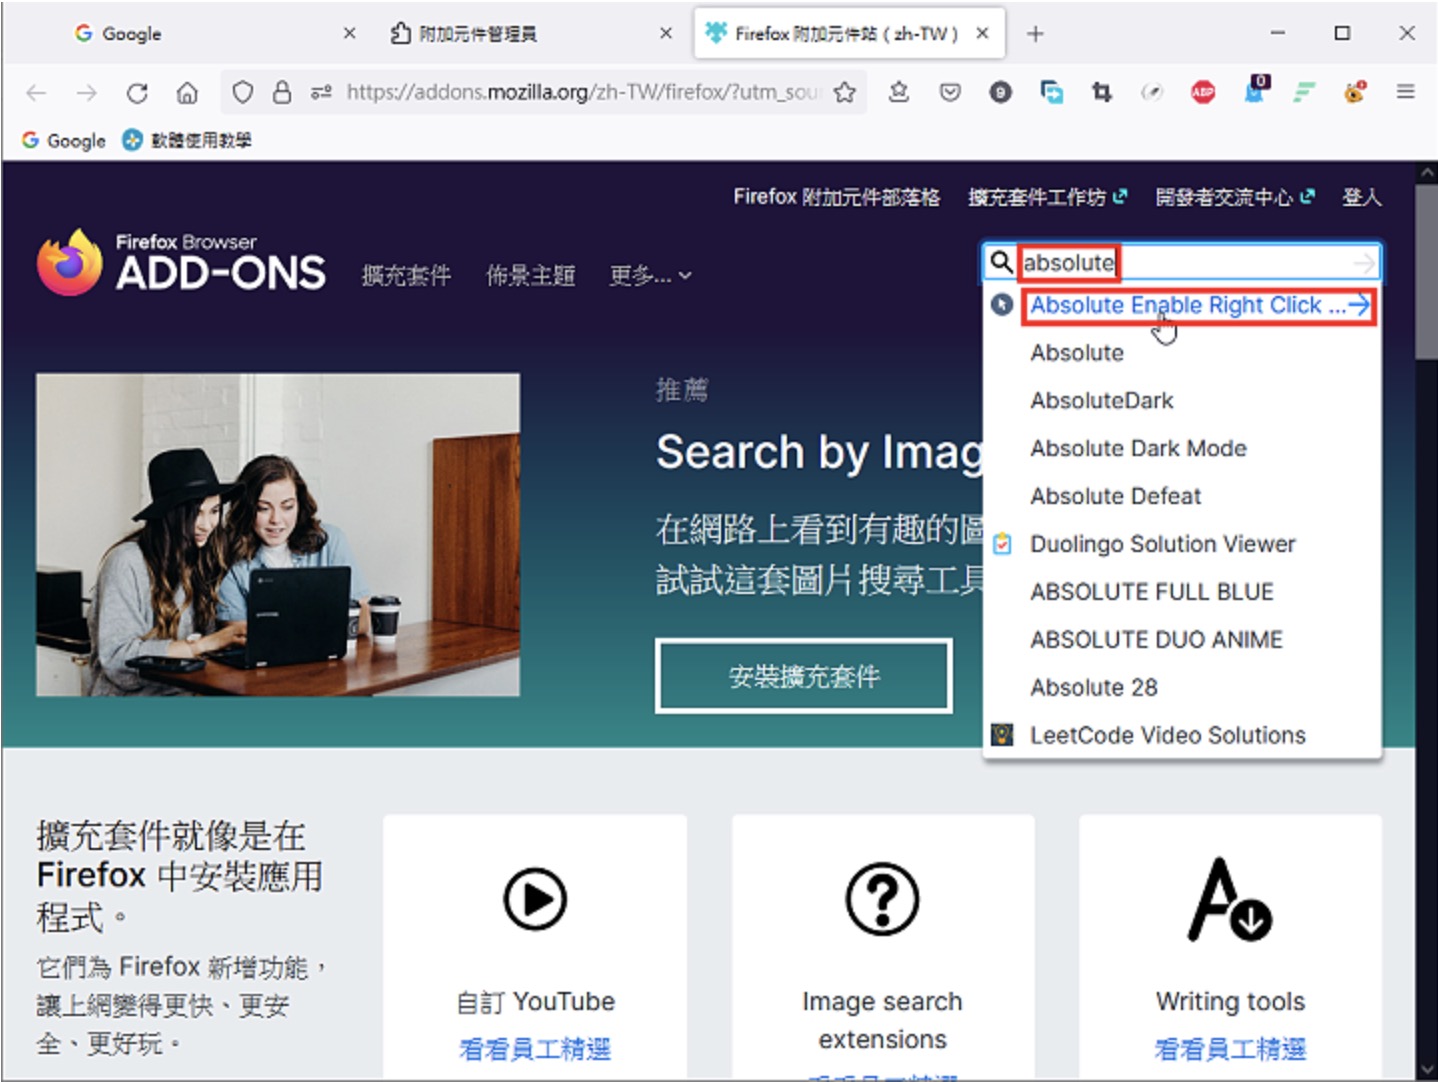Click the blue overlapping windows extension icon
The image size is (1438, 1082).
tap(1051, 93)
